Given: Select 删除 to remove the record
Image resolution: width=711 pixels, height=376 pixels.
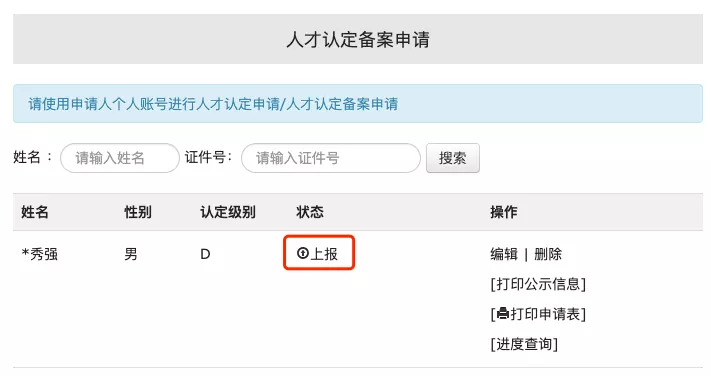Looking at the screenshot, I should click(x=548, y=254).
